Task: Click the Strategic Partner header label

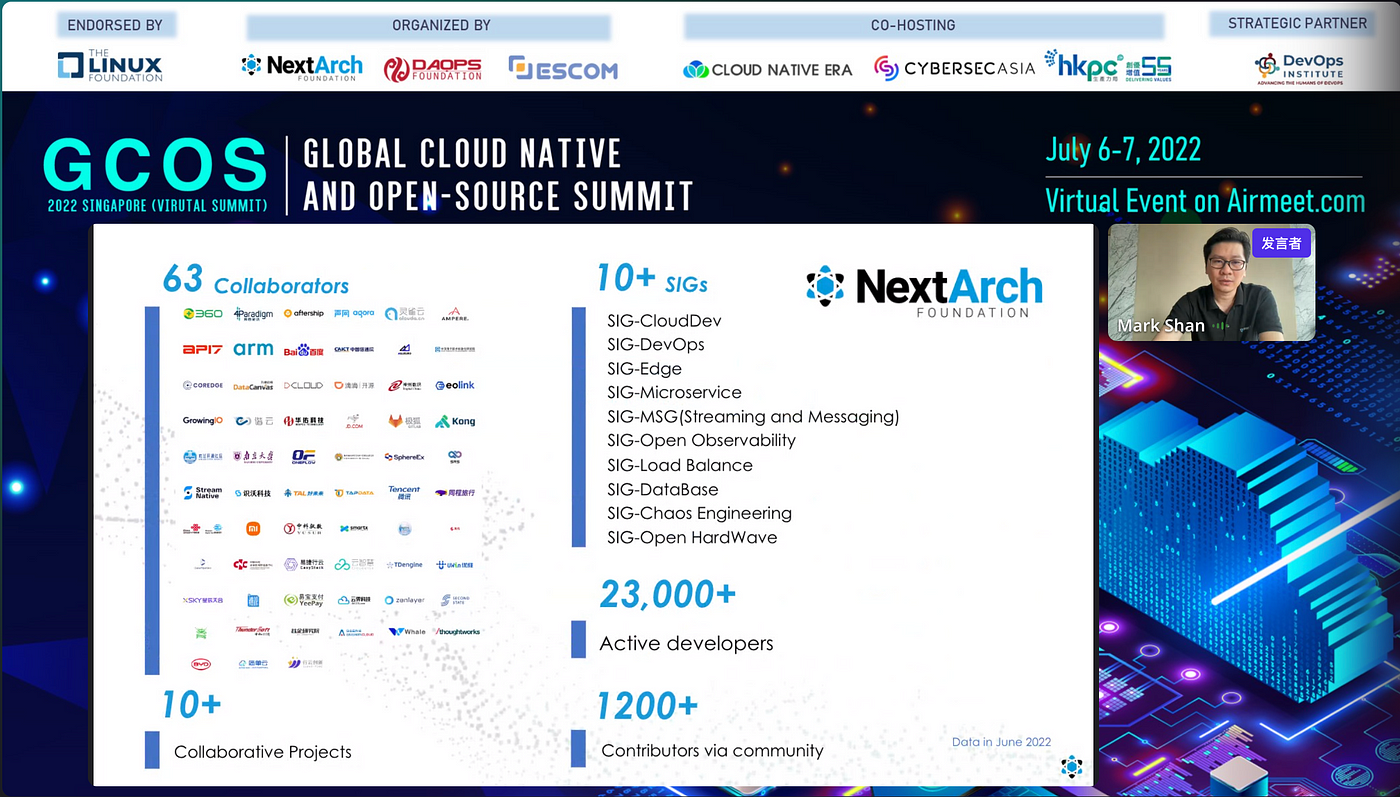Action: pyautogui.click(x=1297, y=23)
